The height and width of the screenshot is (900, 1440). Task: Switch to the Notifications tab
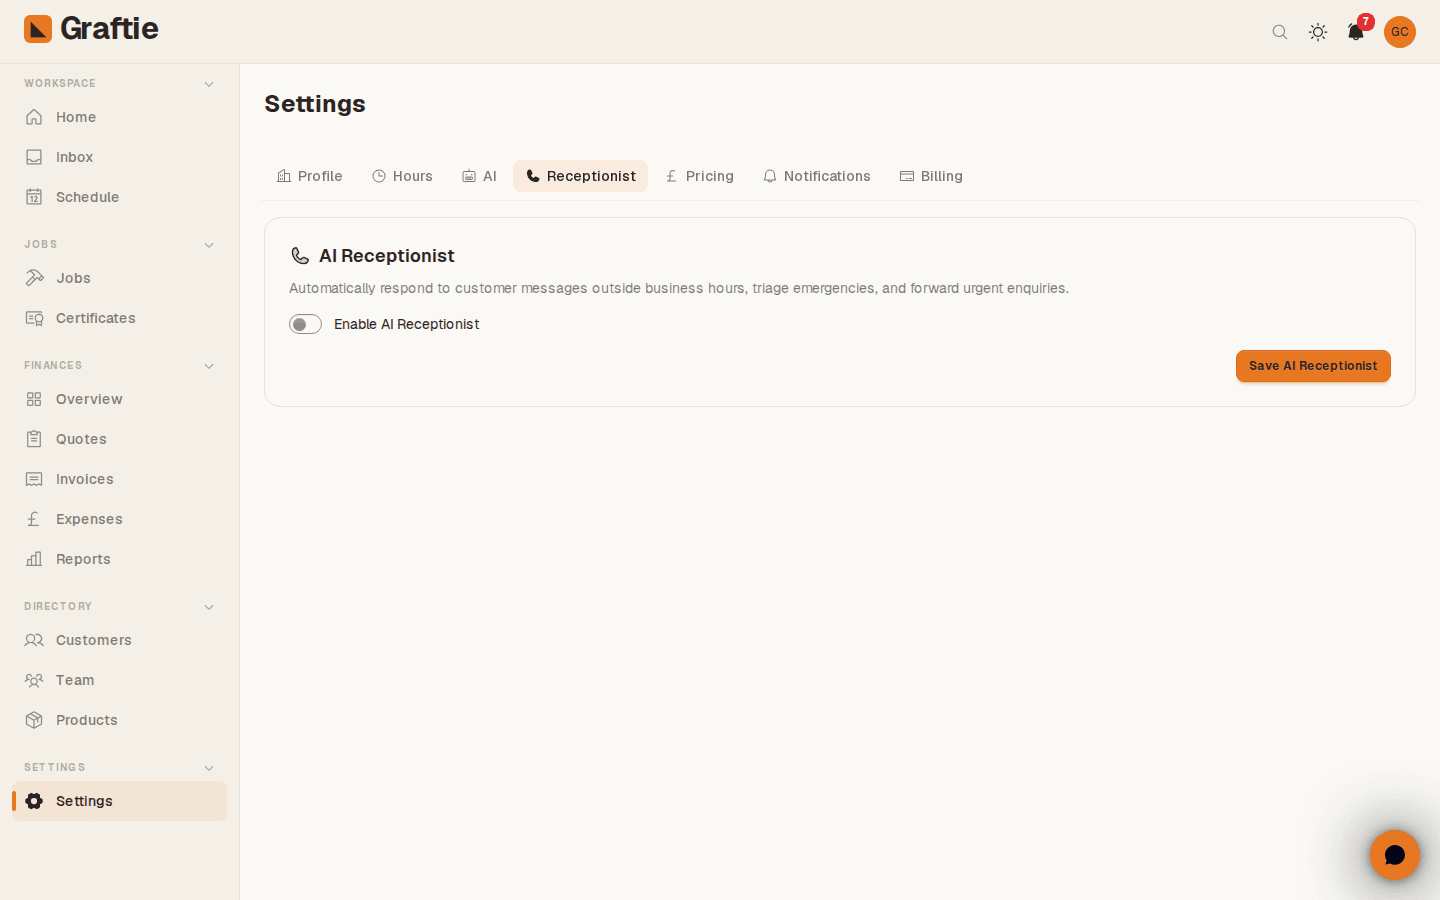[817, 176]
